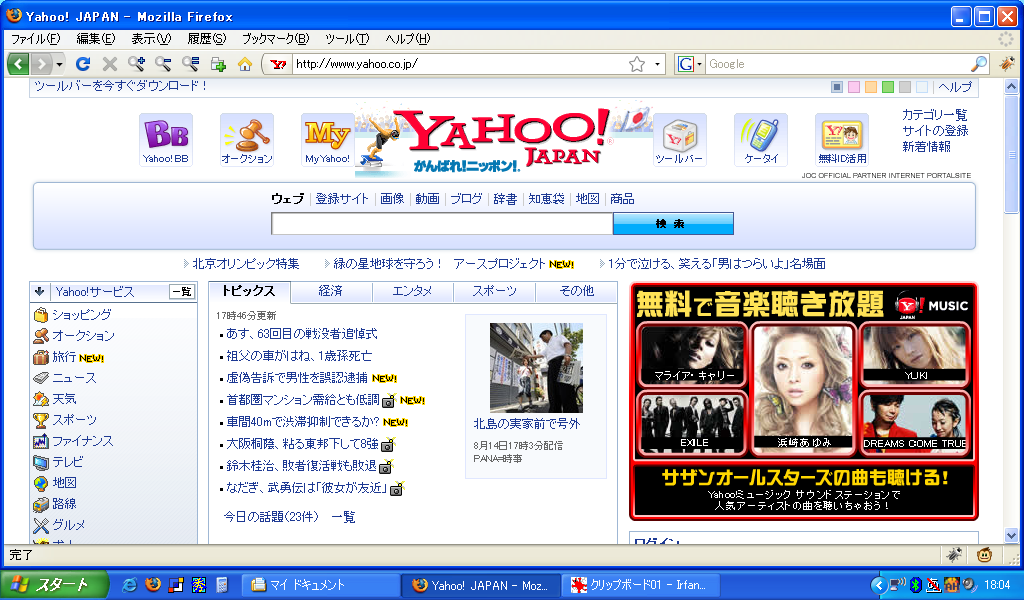The height and width of the screenshot is (600, 1024).
Task: Open the 編集(E) menu
Action: pos(96,39)
